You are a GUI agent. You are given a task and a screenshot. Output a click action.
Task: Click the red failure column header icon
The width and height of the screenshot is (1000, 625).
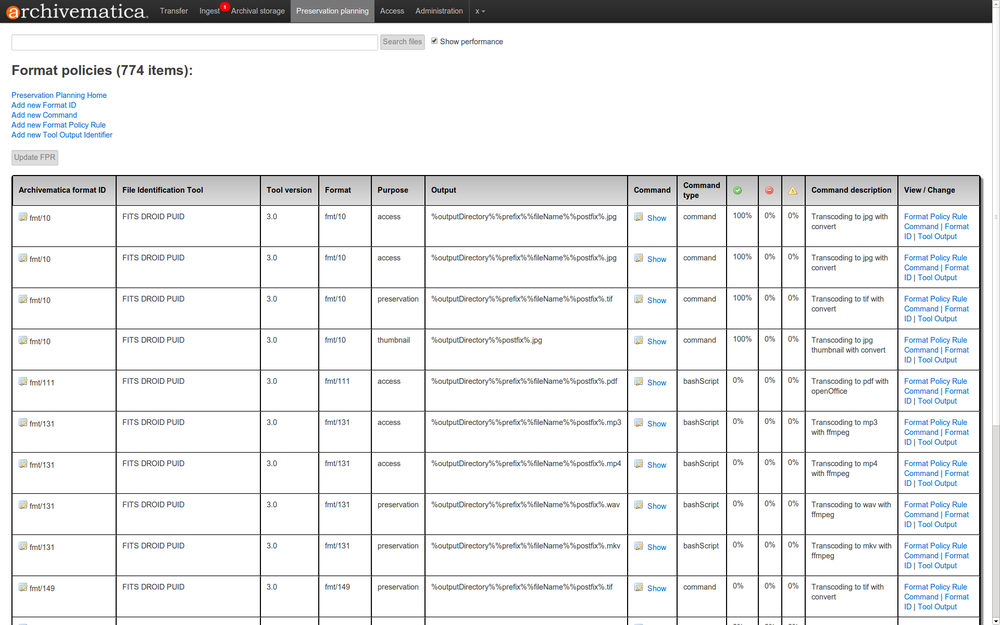point(768,190)
